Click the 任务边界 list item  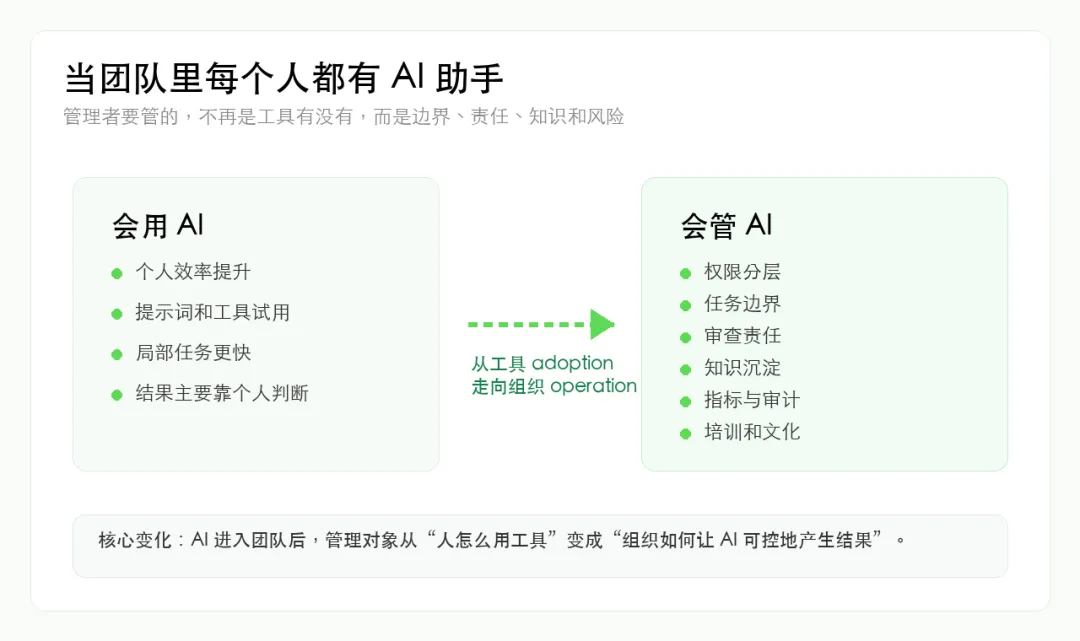[742, 304]
